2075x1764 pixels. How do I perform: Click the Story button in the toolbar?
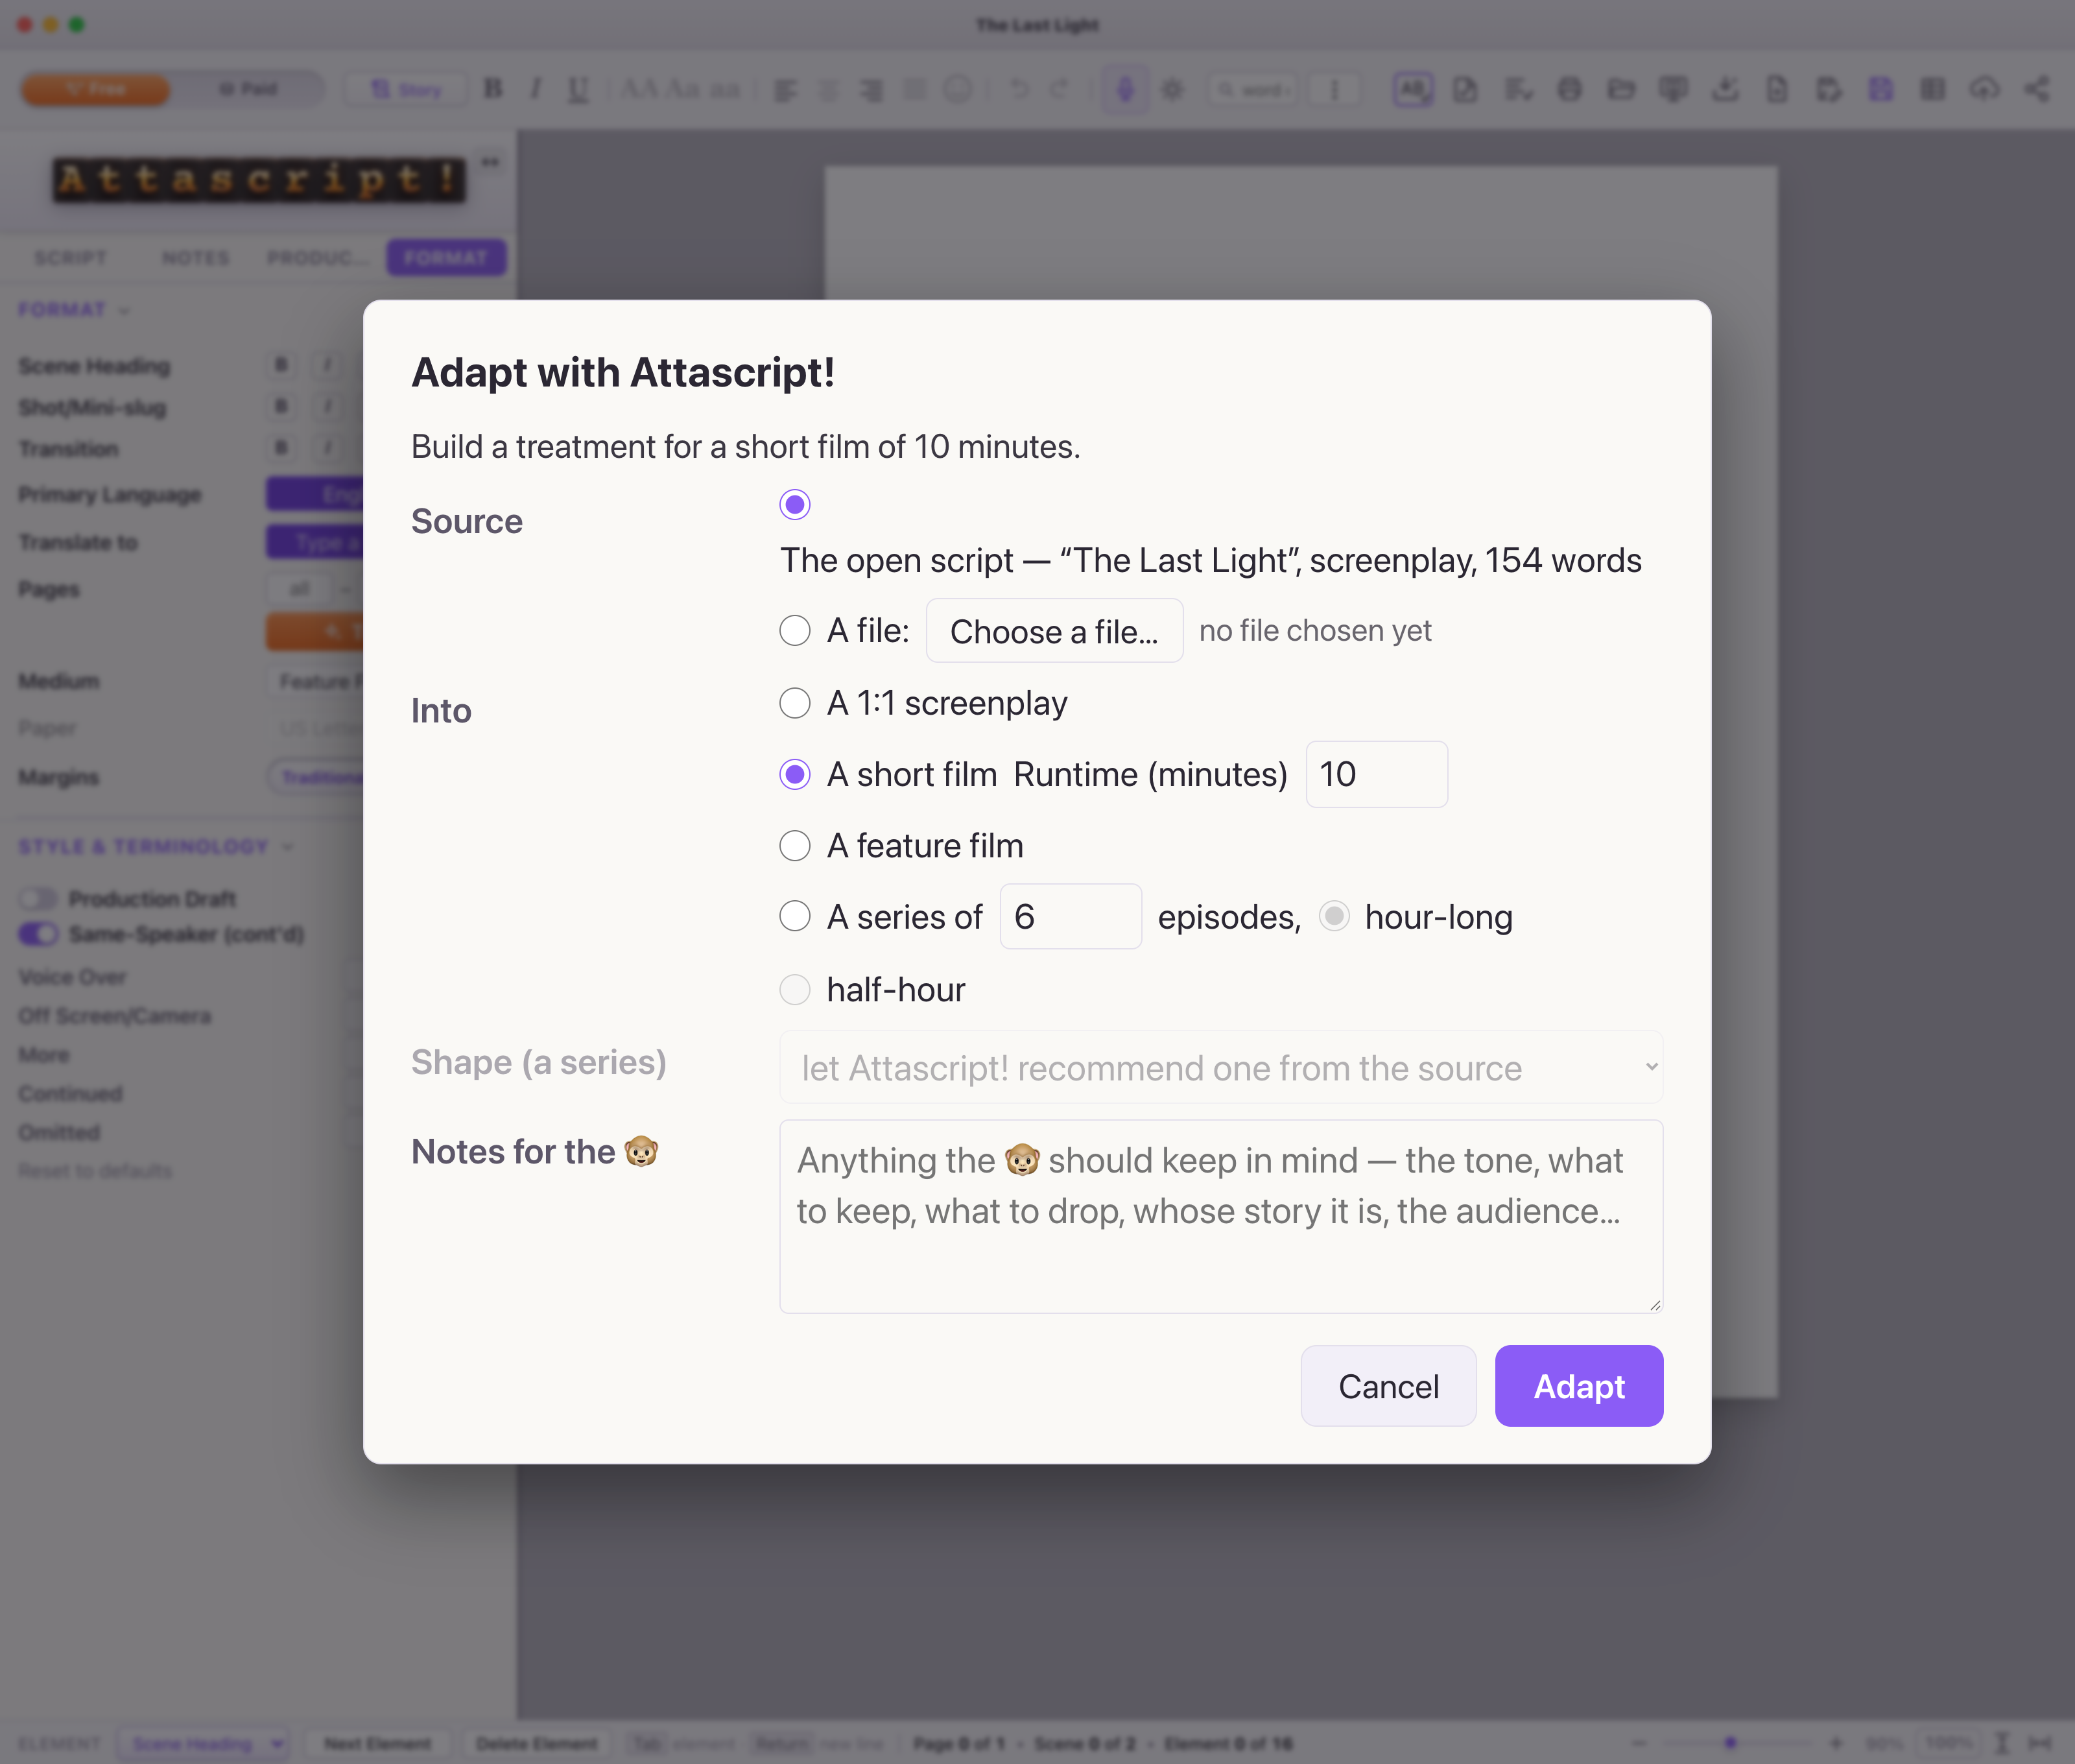406,89
